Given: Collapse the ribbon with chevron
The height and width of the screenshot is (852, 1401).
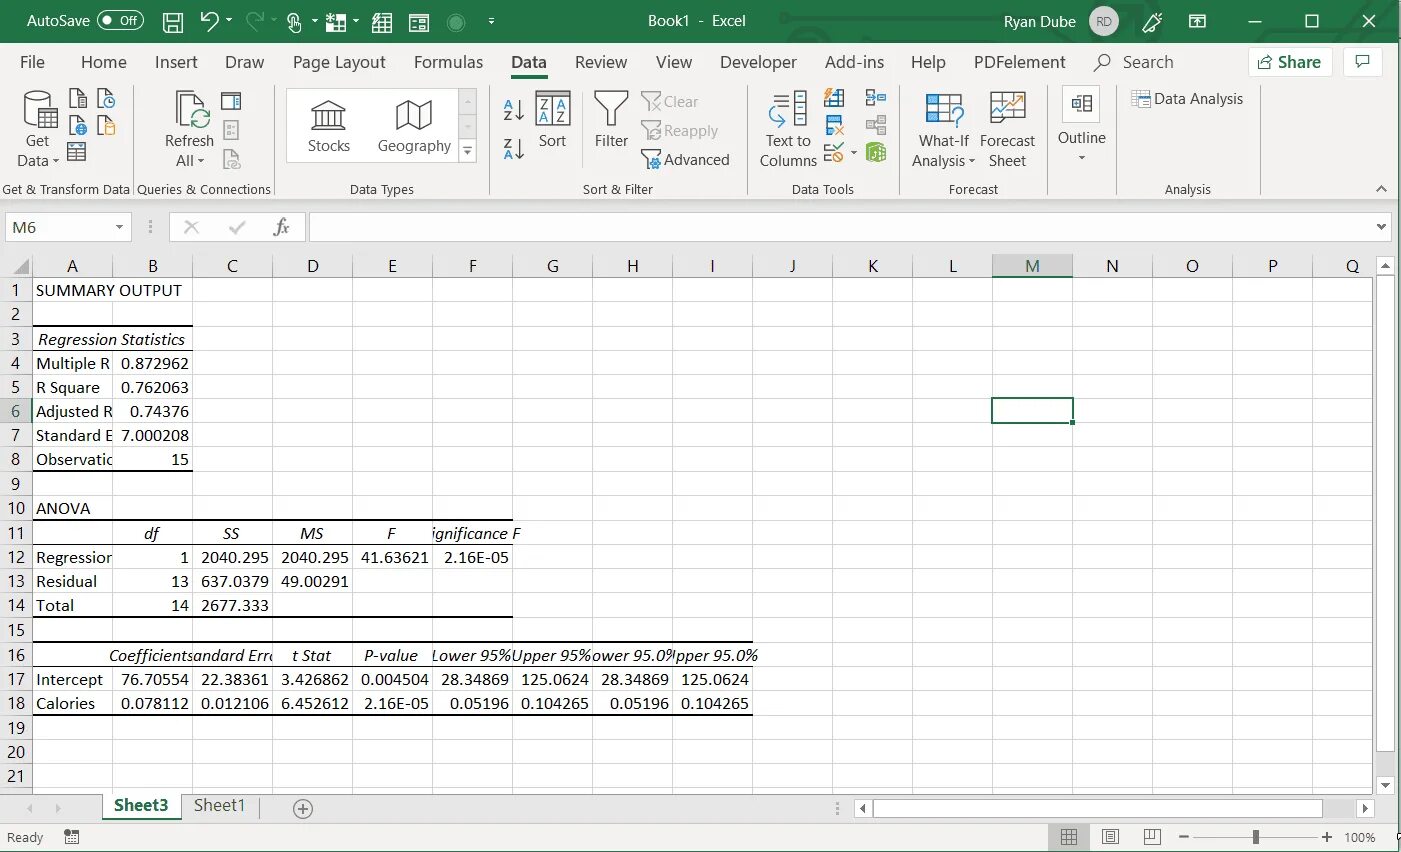Looking at the screenshot, I should tap(1381, 189).
